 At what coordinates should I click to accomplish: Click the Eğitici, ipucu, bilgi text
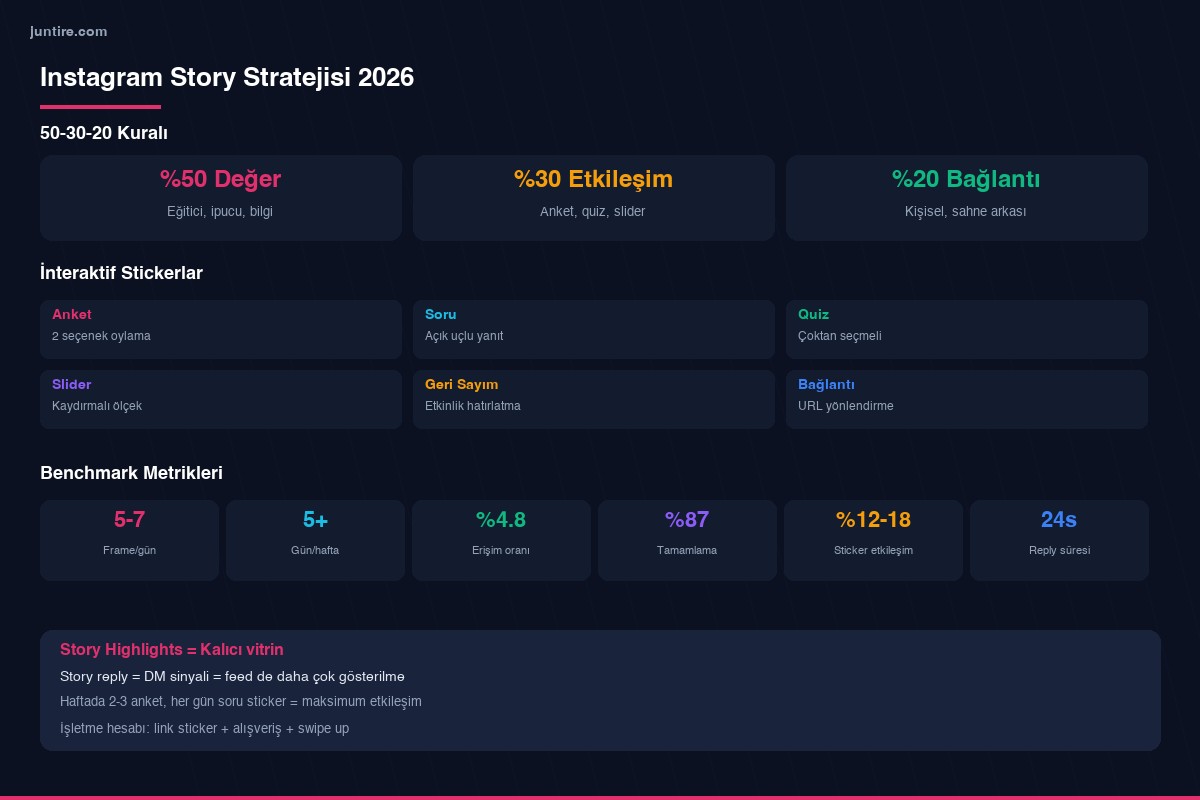[220, 212]
